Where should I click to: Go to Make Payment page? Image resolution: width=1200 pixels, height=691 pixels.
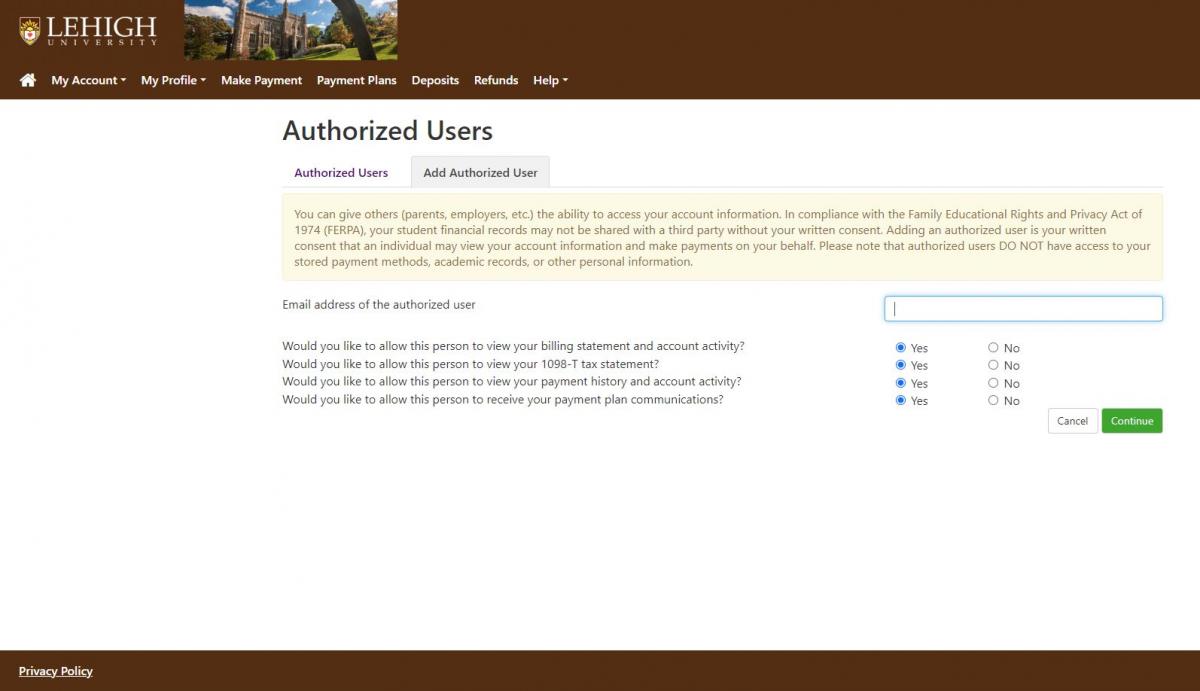(261, 80)
